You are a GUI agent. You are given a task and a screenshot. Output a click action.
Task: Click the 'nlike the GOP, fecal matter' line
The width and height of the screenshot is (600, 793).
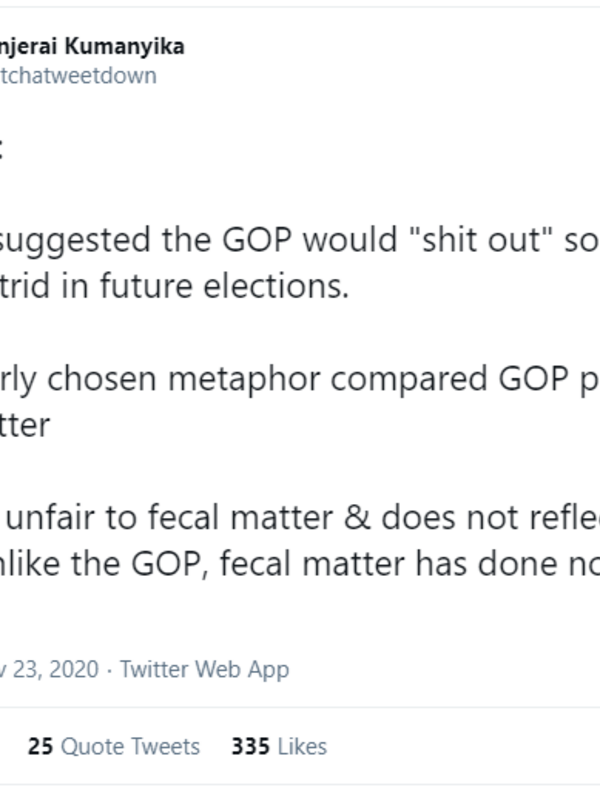[200, 563]
